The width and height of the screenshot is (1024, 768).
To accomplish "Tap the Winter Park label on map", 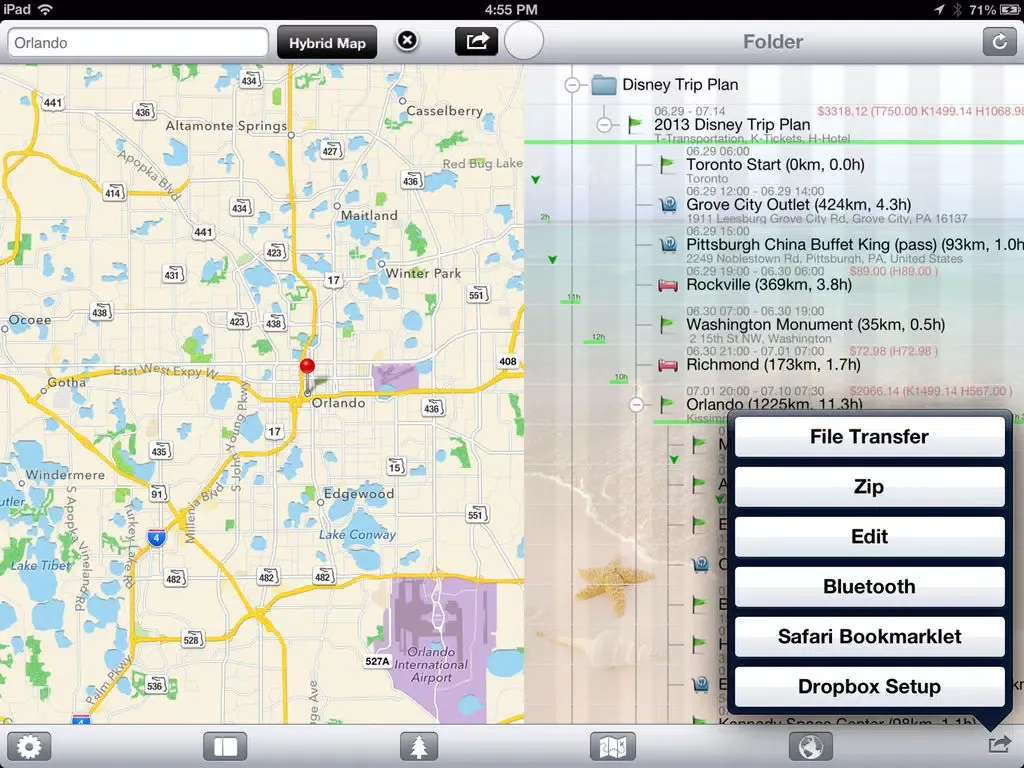I will point(423,273).
